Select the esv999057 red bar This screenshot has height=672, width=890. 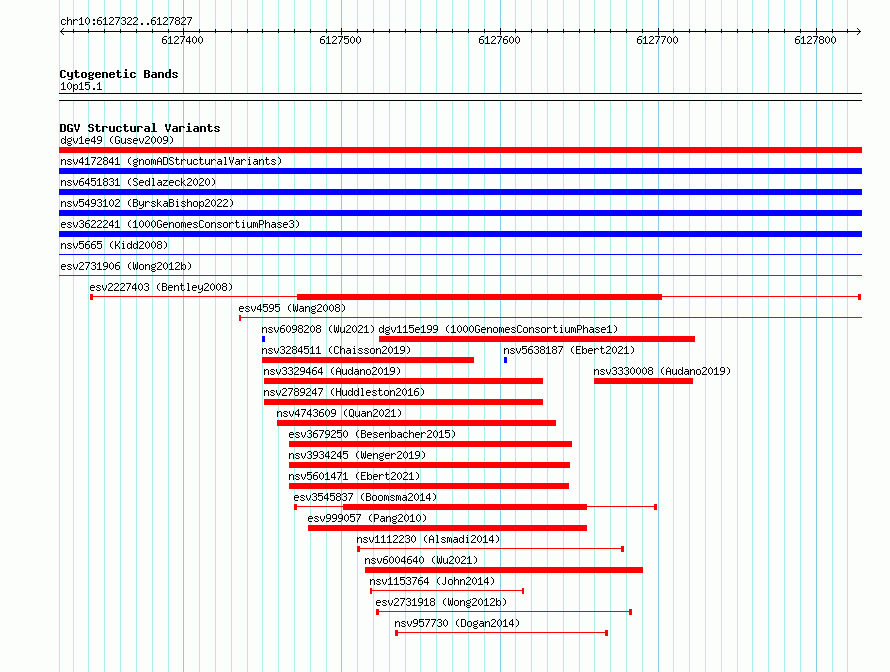click(447, 528)
